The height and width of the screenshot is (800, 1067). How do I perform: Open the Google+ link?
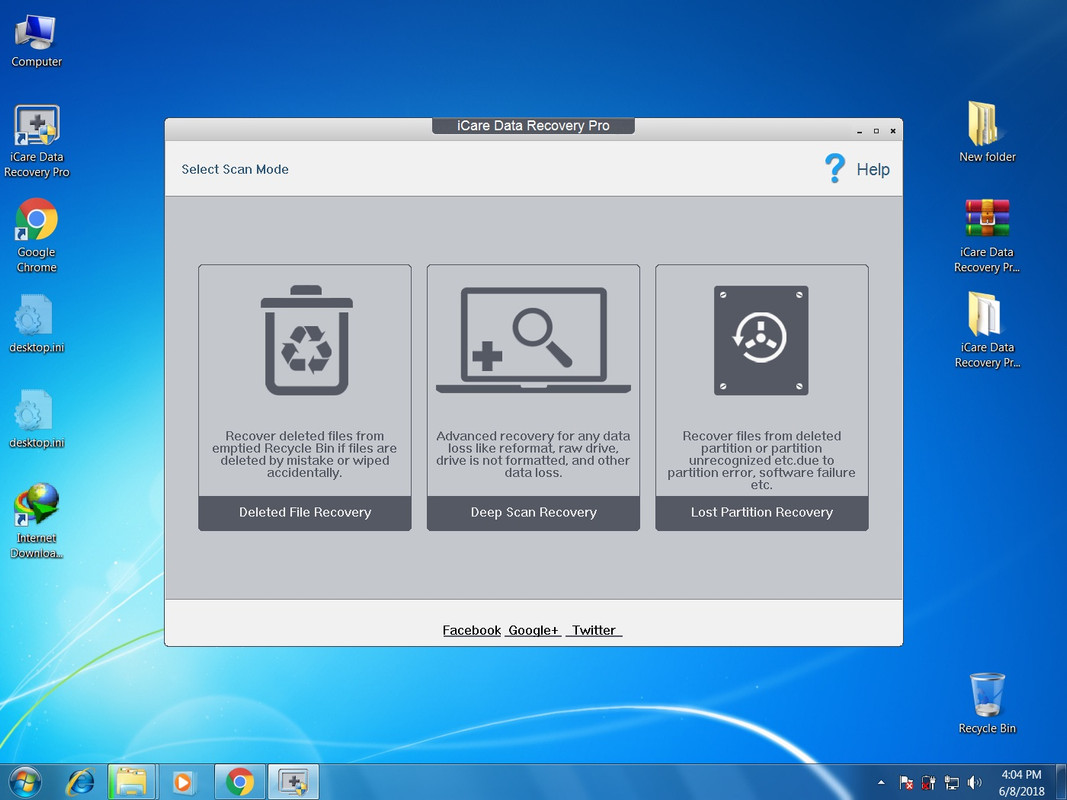point(534,630)
